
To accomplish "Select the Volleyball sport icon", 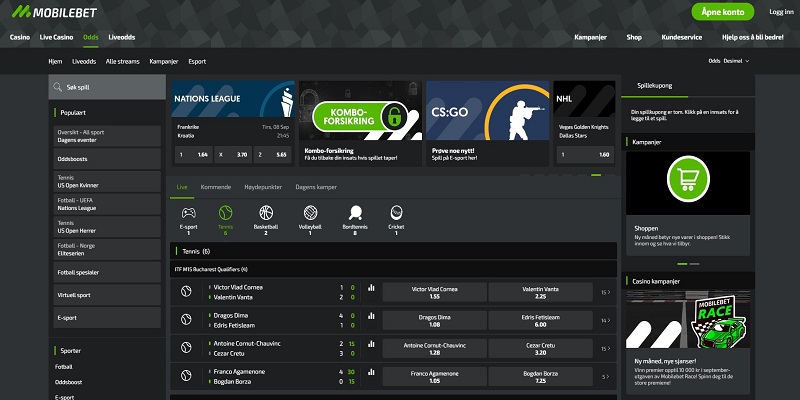I will [x=310, y=213].
